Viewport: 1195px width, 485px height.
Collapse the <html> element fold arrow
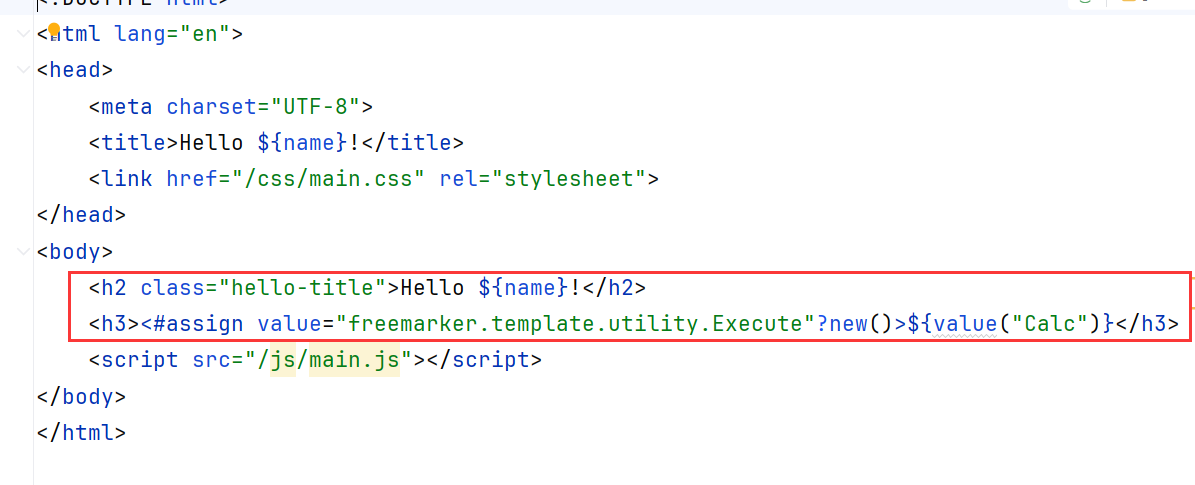click(x=24, y=34)
